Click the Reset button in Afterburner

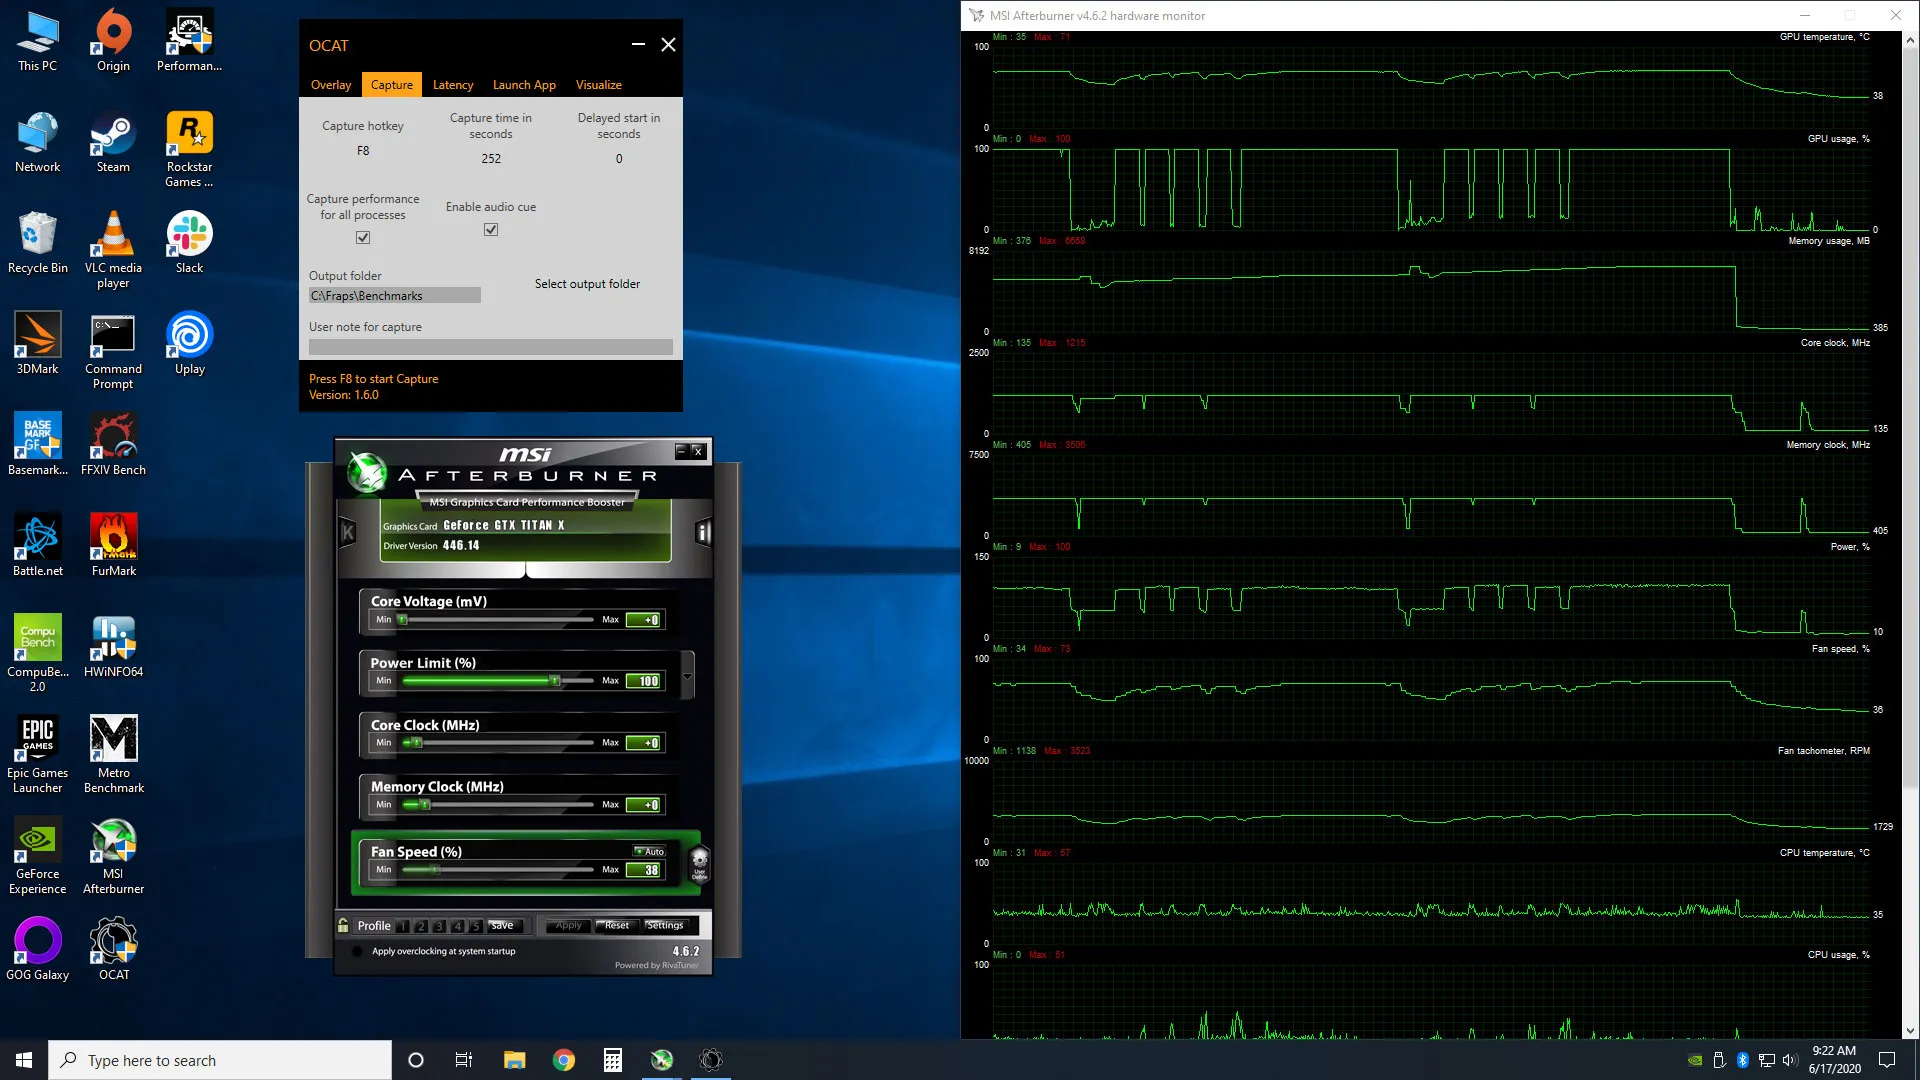pyautogui.click(x=617, y=925)
